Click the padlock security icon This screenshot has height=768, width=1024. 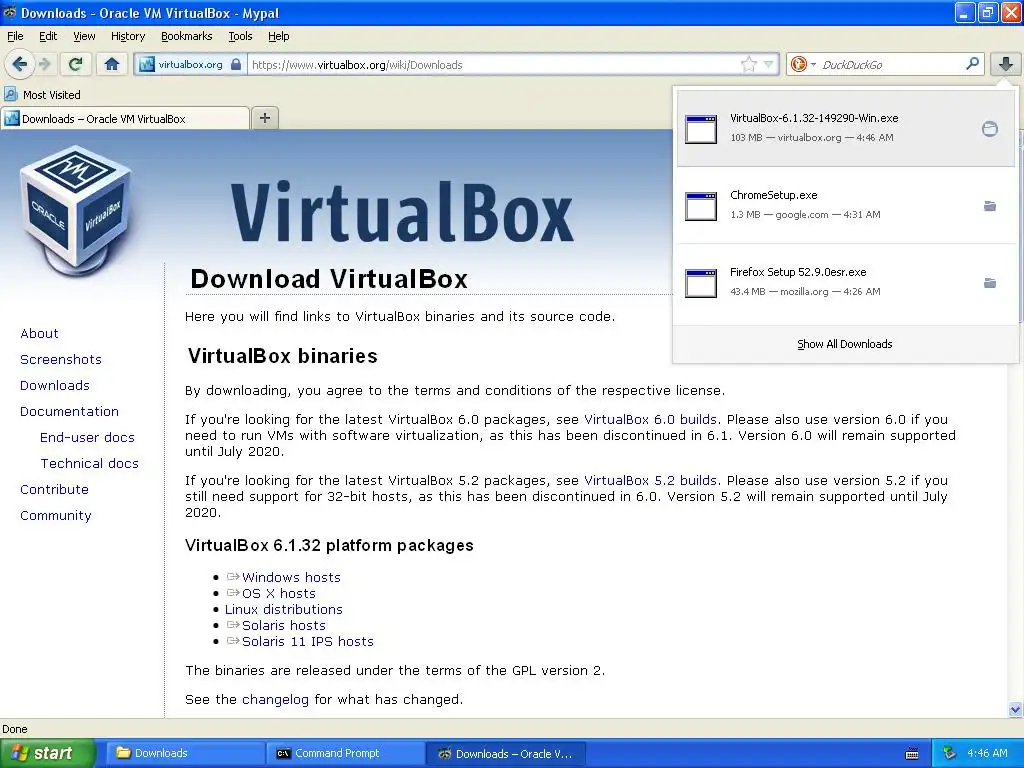click(x=236, y=64)
